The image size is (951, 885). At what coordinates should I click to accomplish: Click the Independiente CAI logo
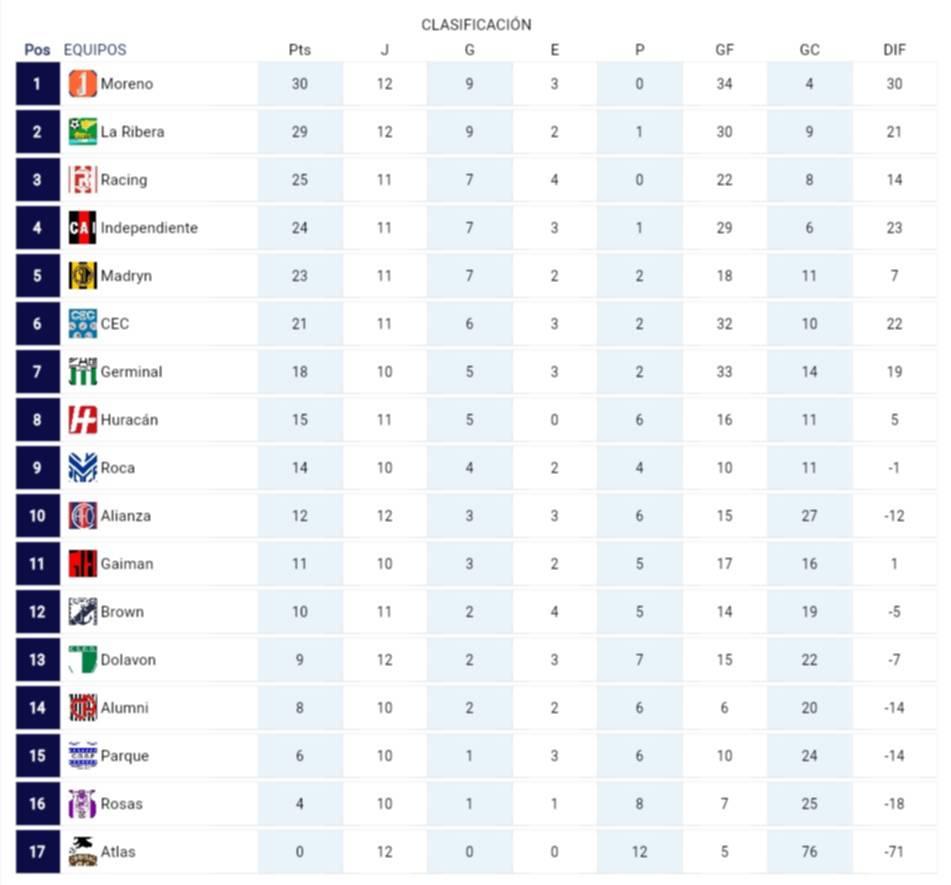click(x=82, y=228)
